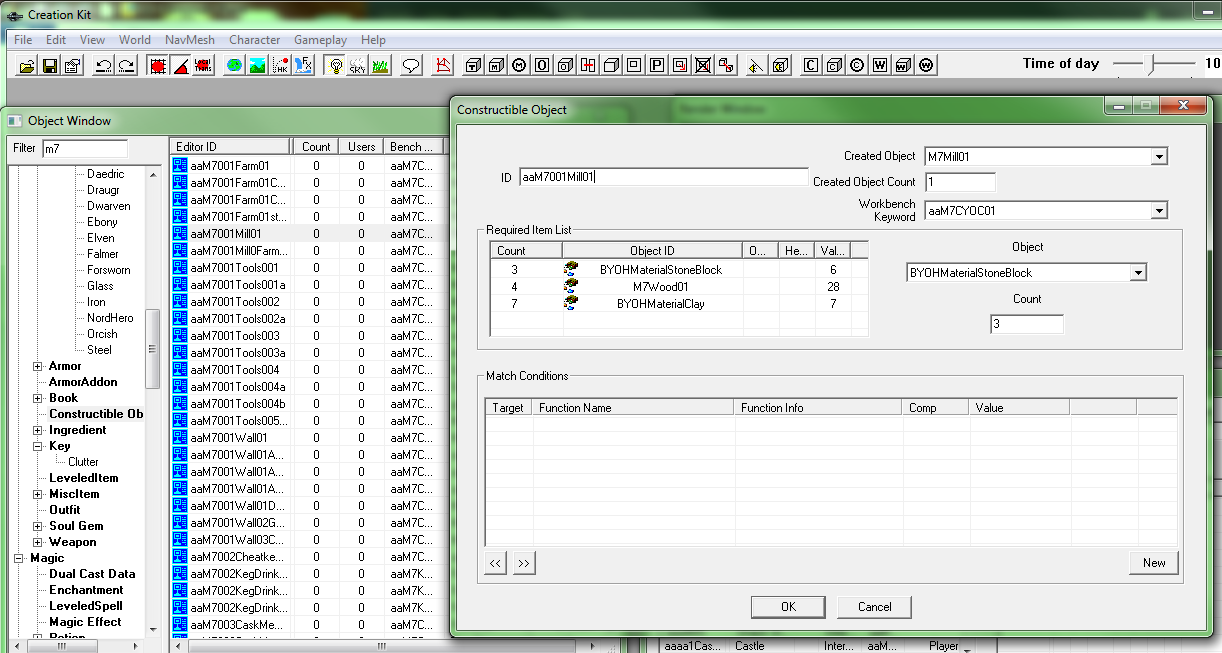Open the Gameplay menu
Image resolution: width=1222 pixels, height=653 pixels.
[320, 40]
